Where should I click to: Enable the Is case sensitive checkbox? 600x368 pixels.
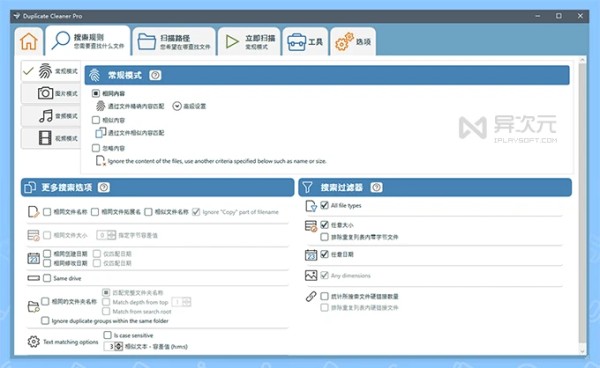[108, 335]
